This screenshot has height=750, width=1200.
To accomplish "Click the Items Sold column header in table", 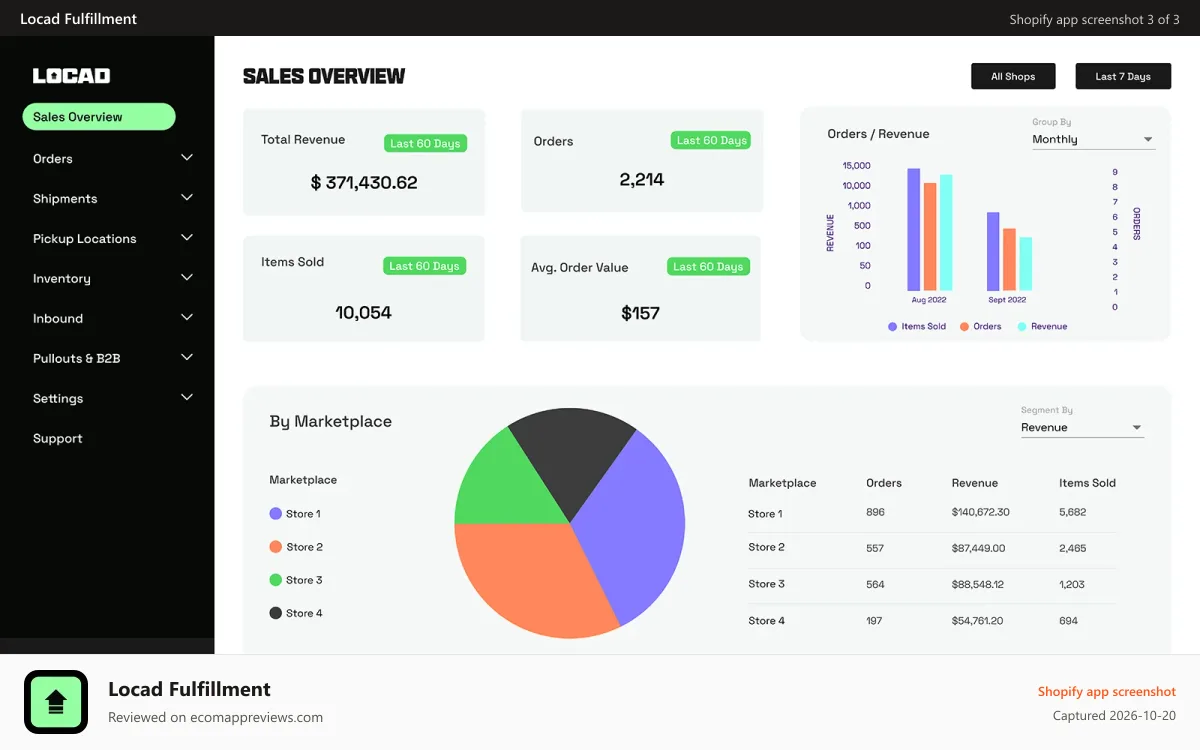I will tap(1088, 483).
